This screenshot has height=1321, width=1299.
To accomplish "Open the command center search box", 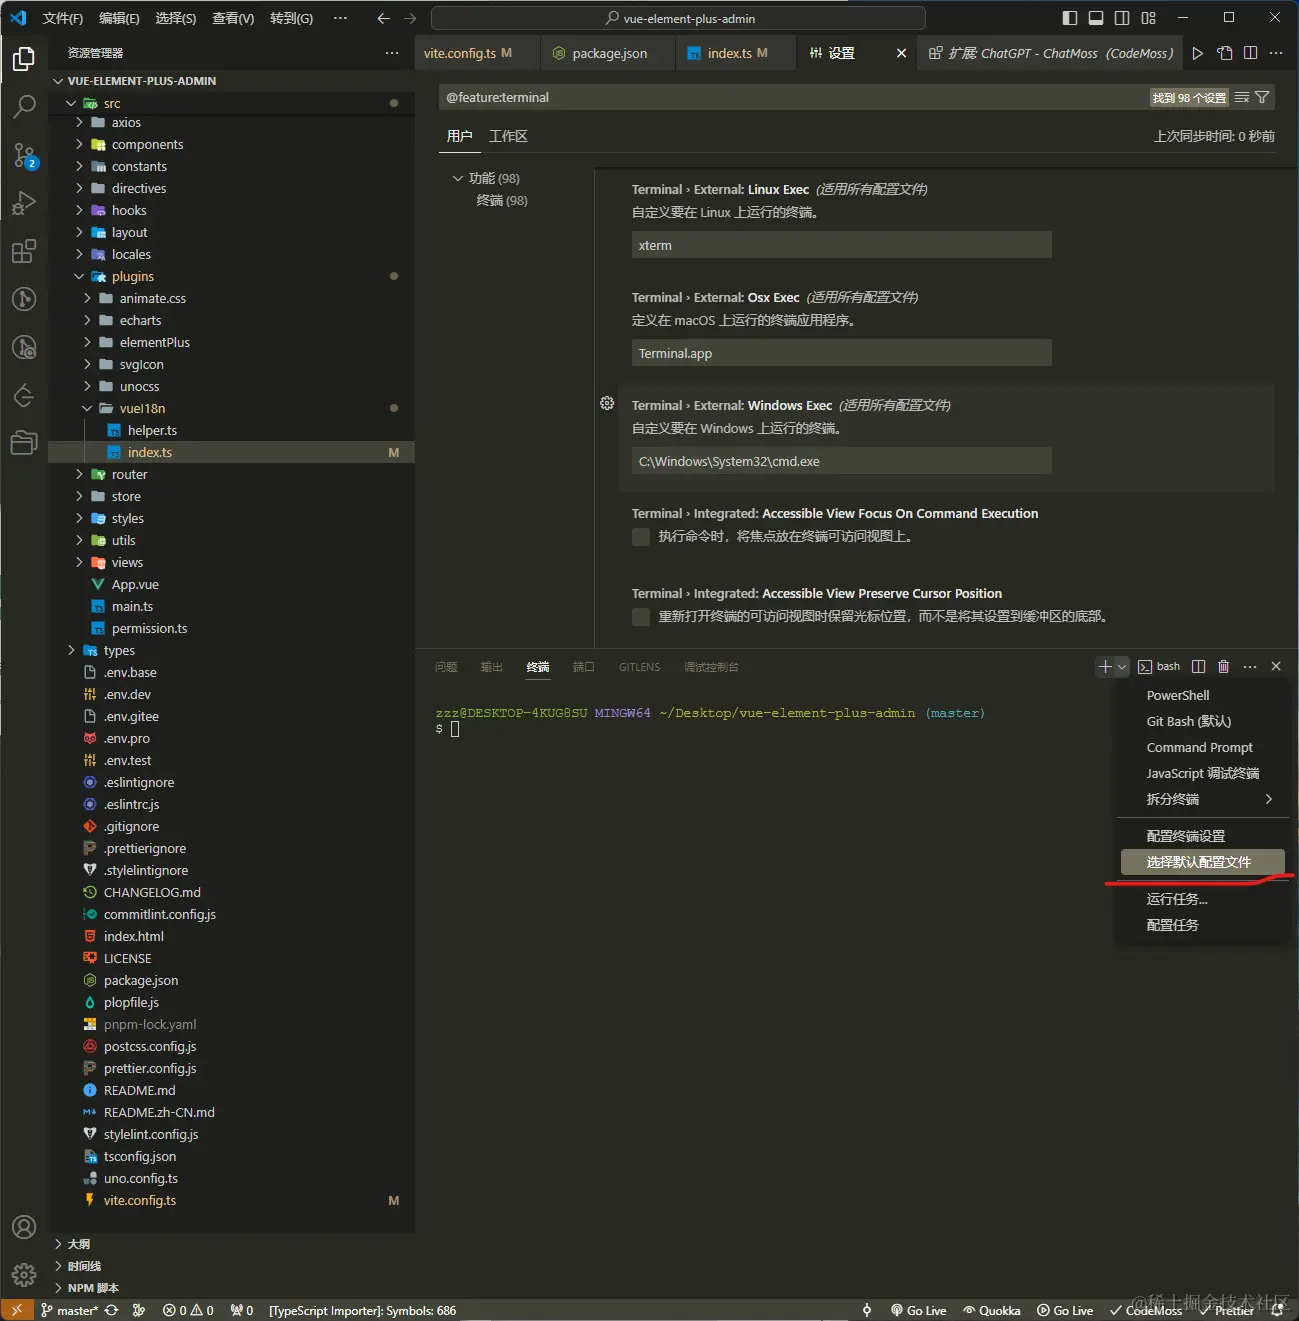I will (x=678, y=18).
